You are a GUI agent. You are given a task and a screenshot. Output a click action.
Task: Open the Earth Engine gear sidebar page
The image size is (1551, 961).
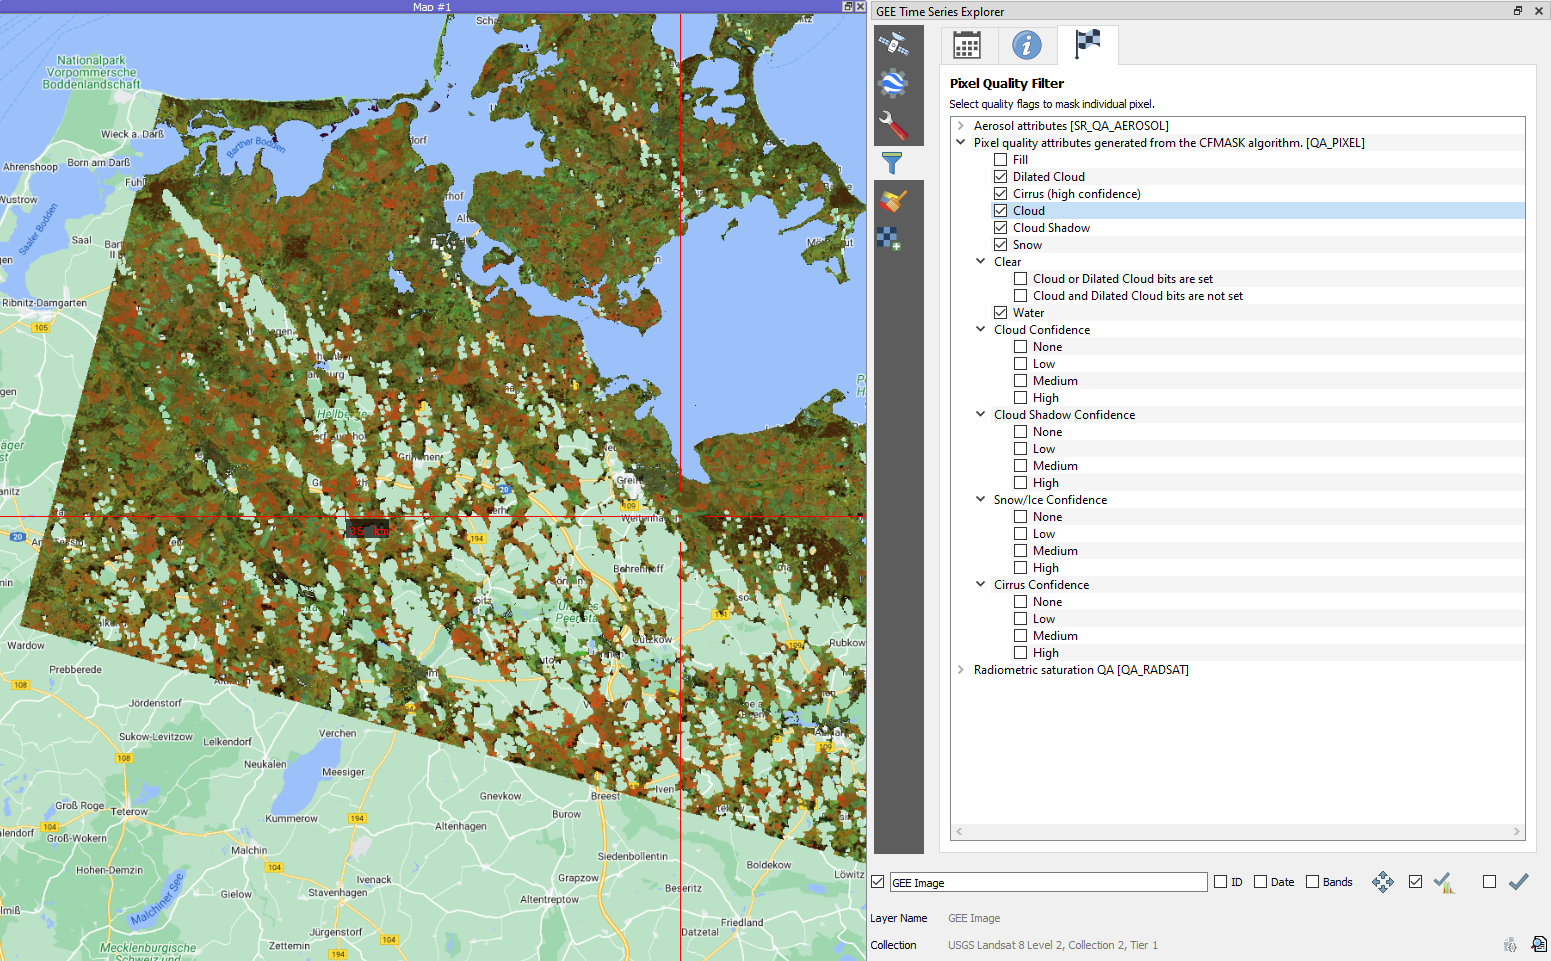tap(892, 83)
